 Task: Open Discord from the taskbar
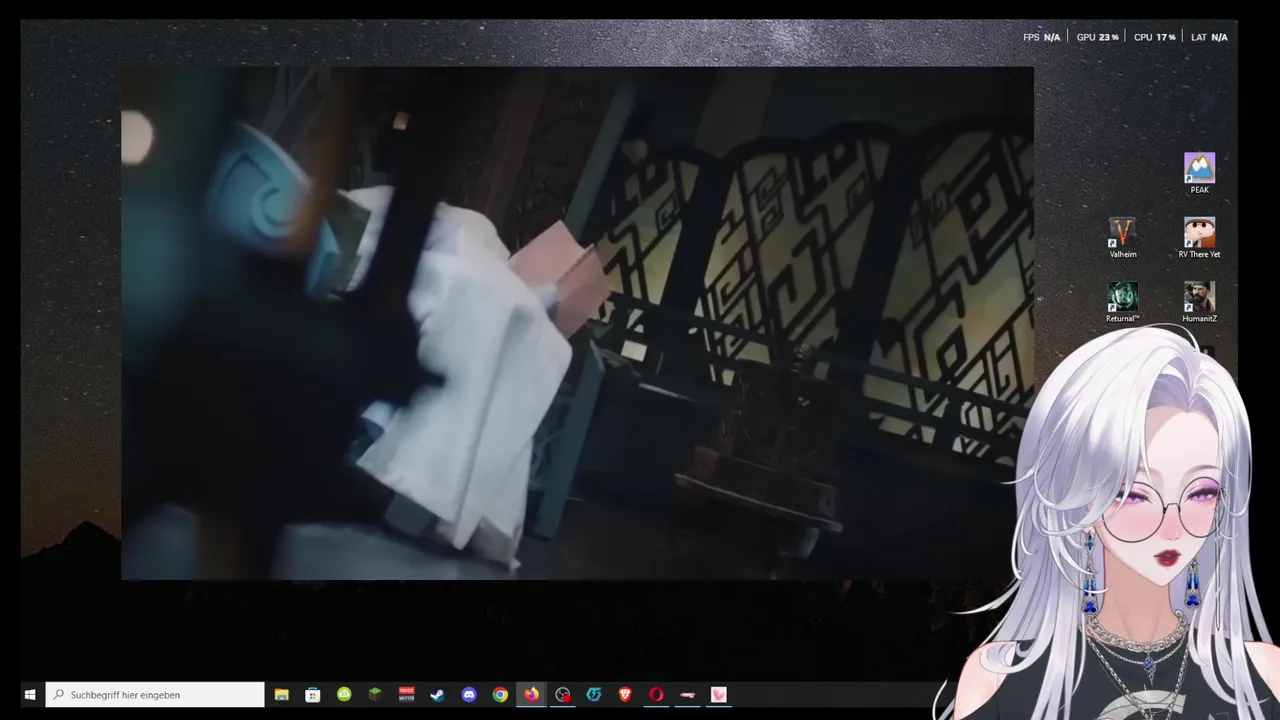(x=469, y=694)
